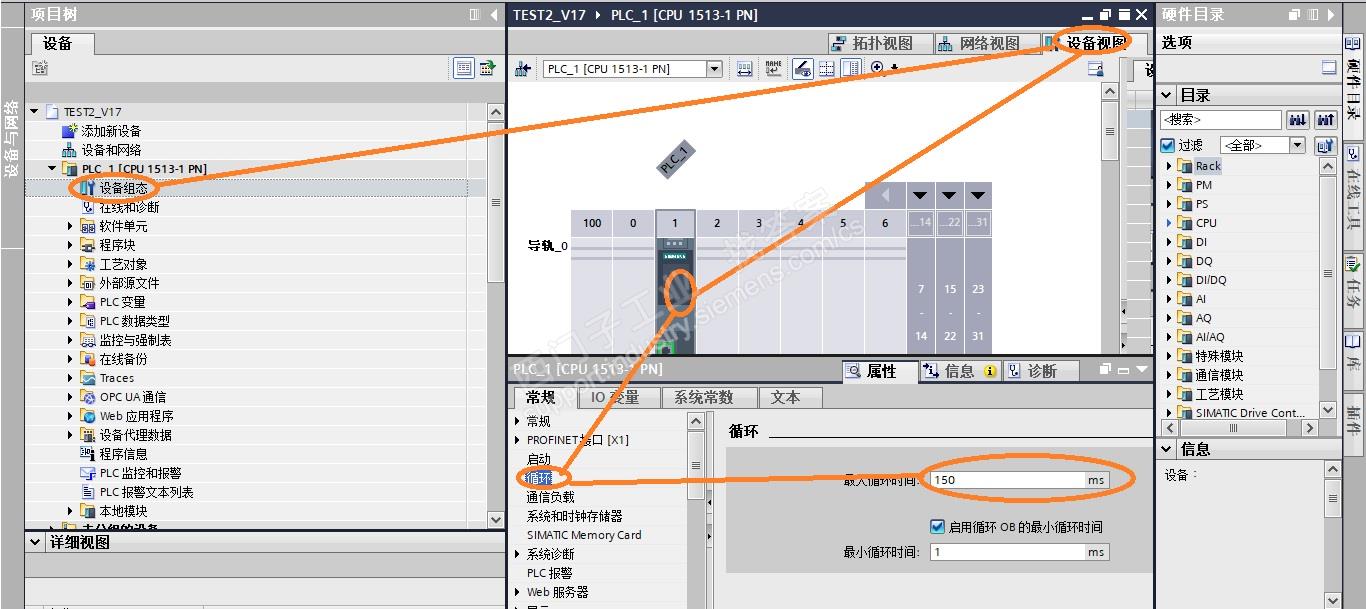
Task: Click the catalog search upward icon
Action: 1325,120
